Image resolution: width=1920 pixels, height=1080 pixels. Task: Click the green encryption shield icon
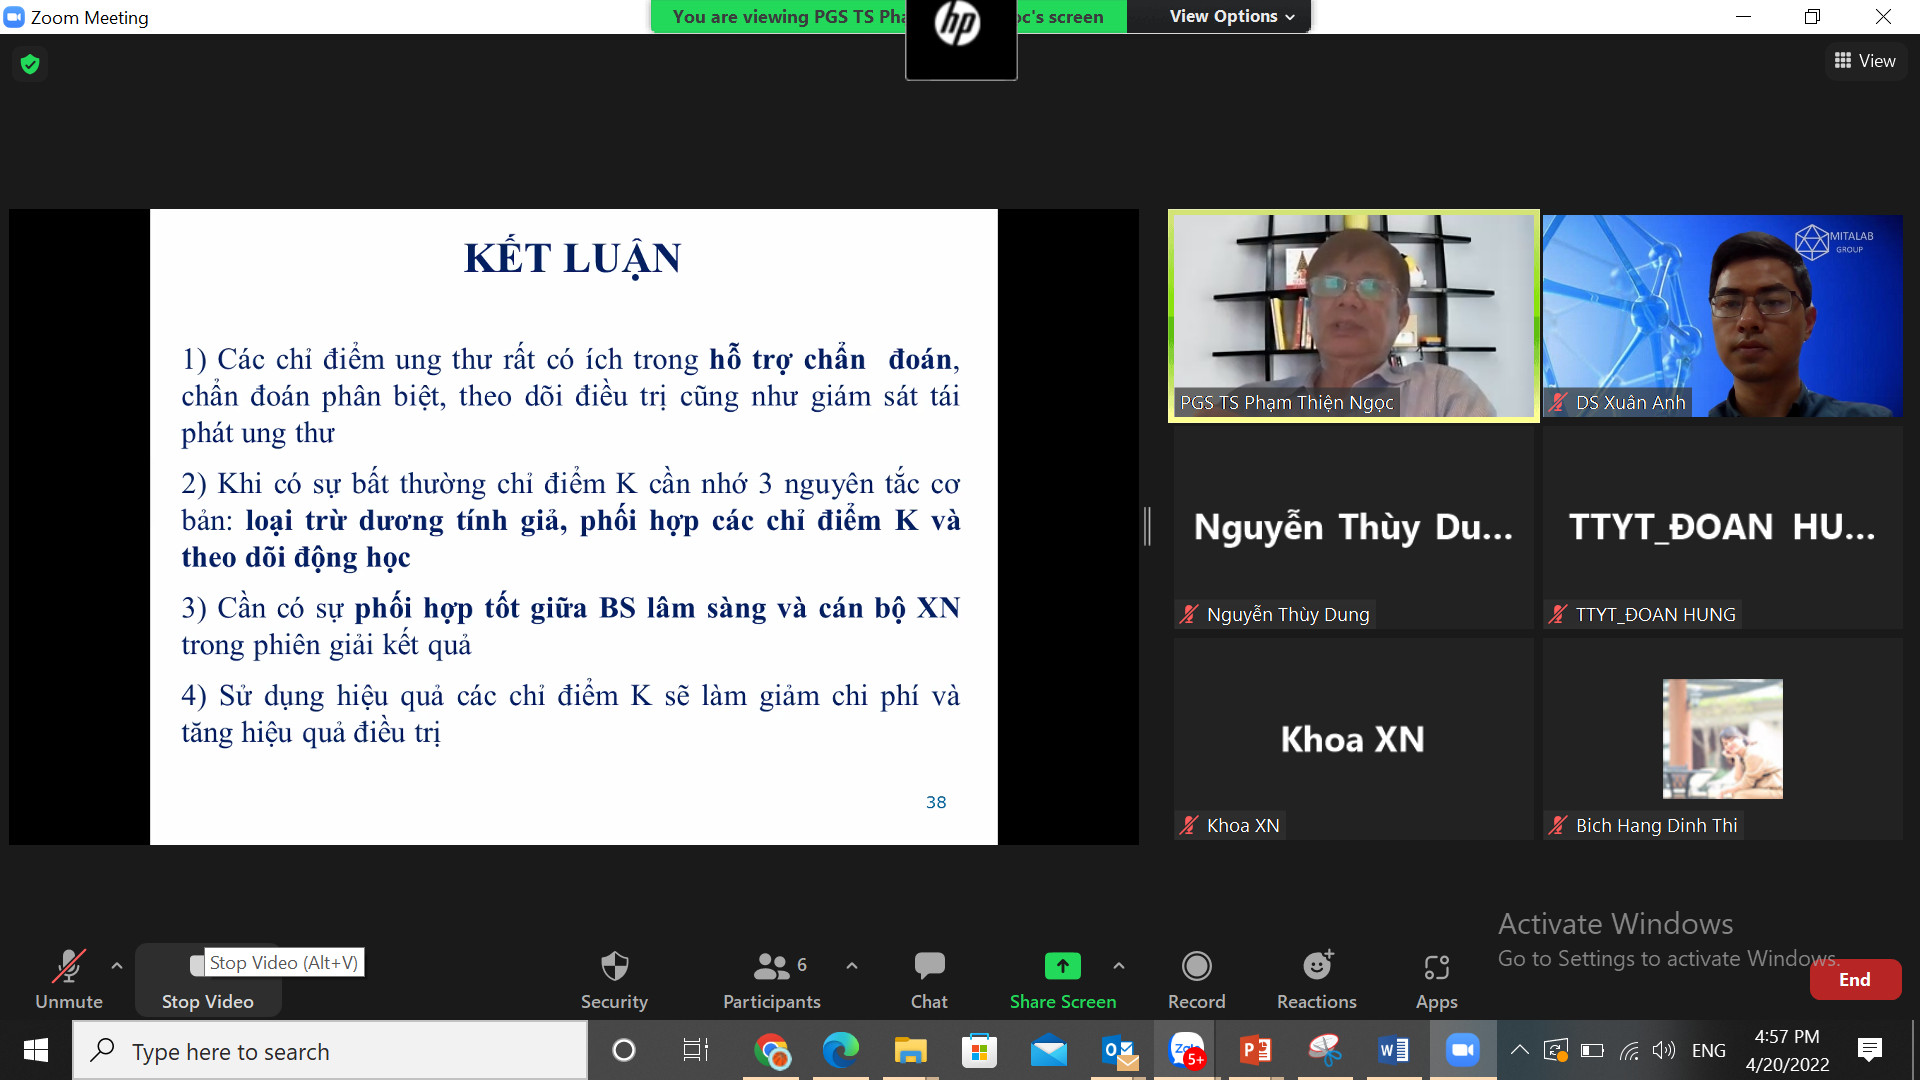coord(30,64)
